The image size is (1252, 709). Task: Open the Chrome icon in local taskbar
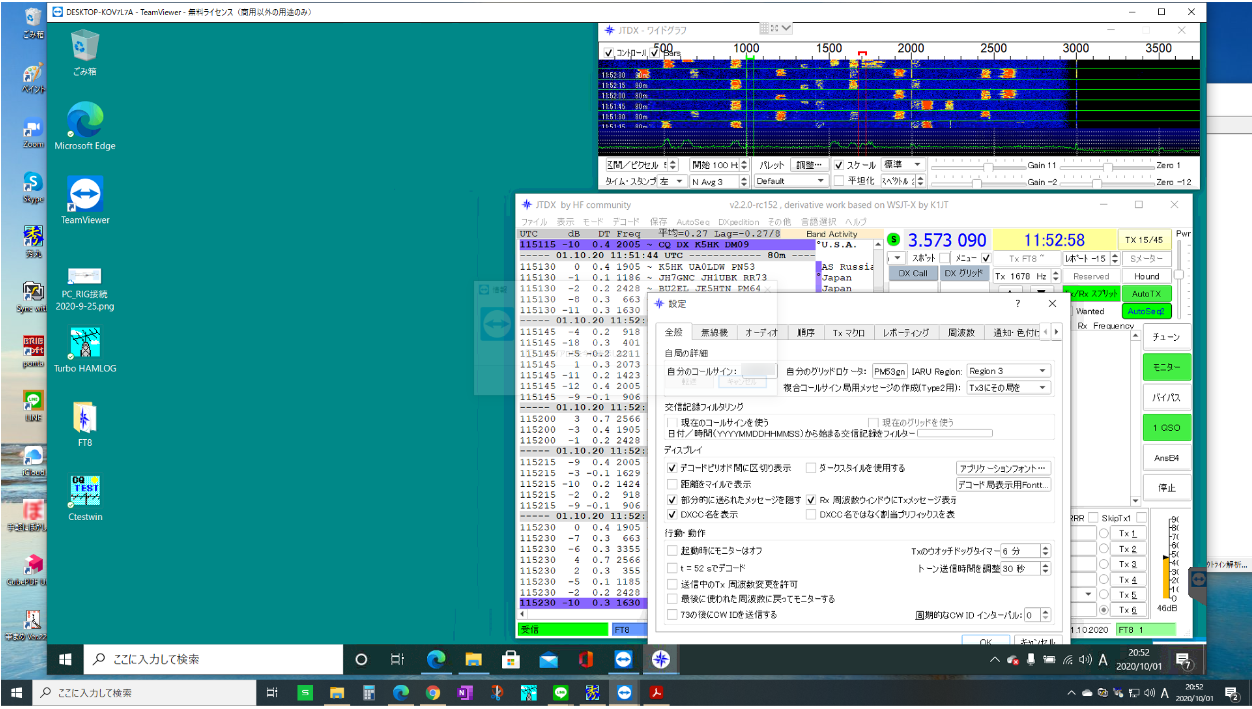[432, 692]
